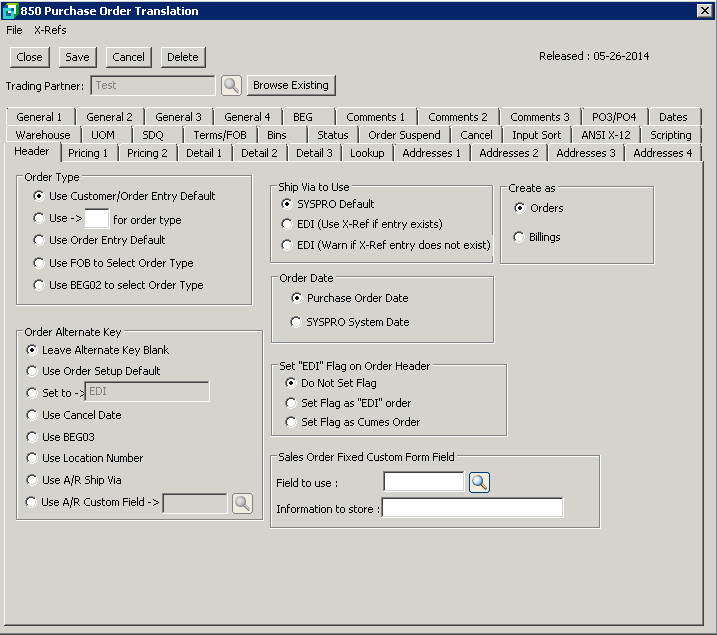The image size is (717, 635).
Task: Set flag as "EDI" order
Action: (291, 403)
